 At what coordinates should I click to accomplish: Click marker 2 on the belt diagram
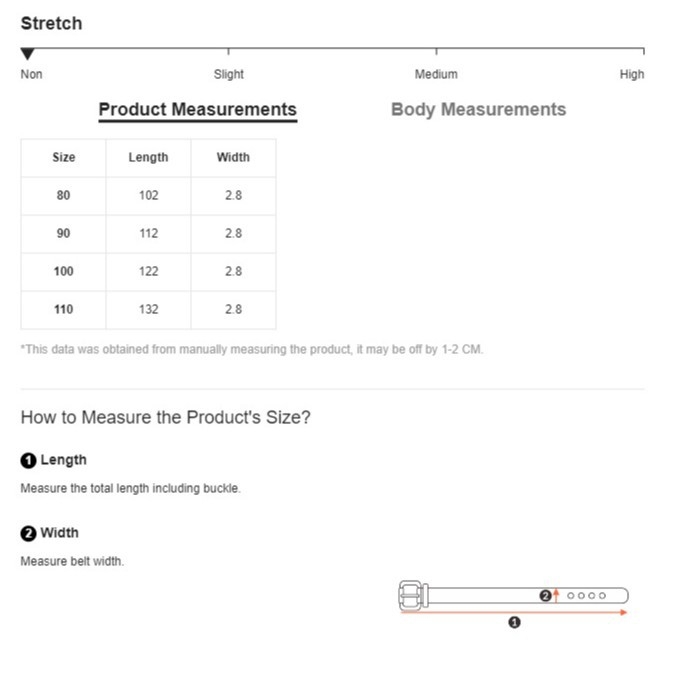[545, 596]
